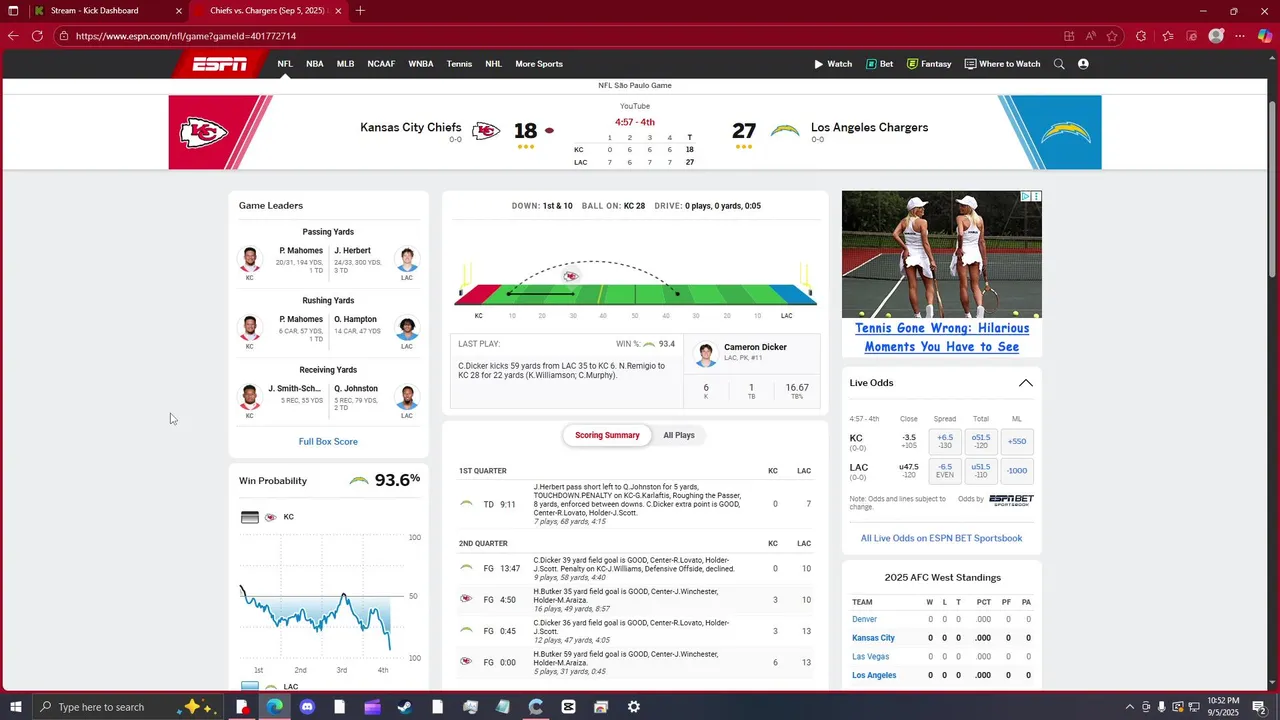Open browser settings and more menu
This screenshot has height=720, width=1280.
pyautogui.click(x=1240, y=36)
